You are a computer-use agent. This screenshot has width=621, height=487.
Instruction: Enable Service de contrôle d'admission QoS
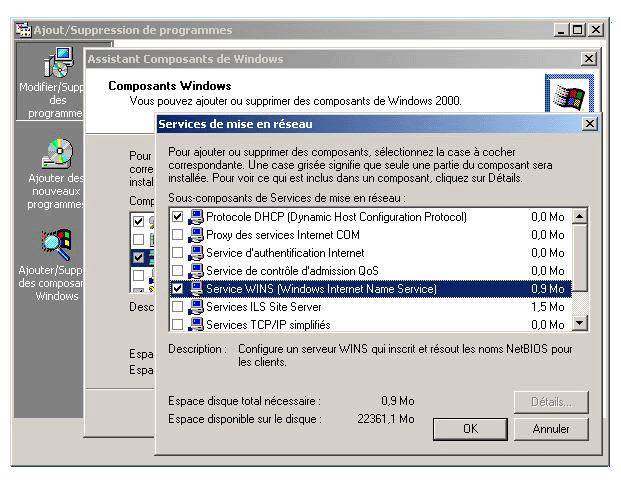click(x=177, y=271)
